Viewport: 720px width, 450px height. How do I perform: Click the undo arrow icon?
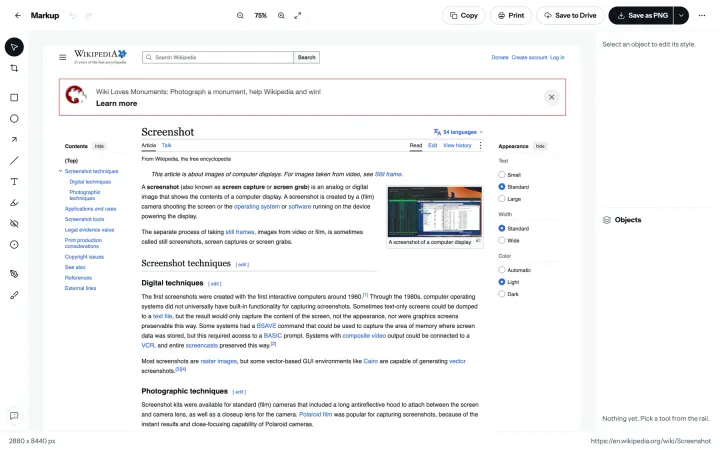(73, 16)
